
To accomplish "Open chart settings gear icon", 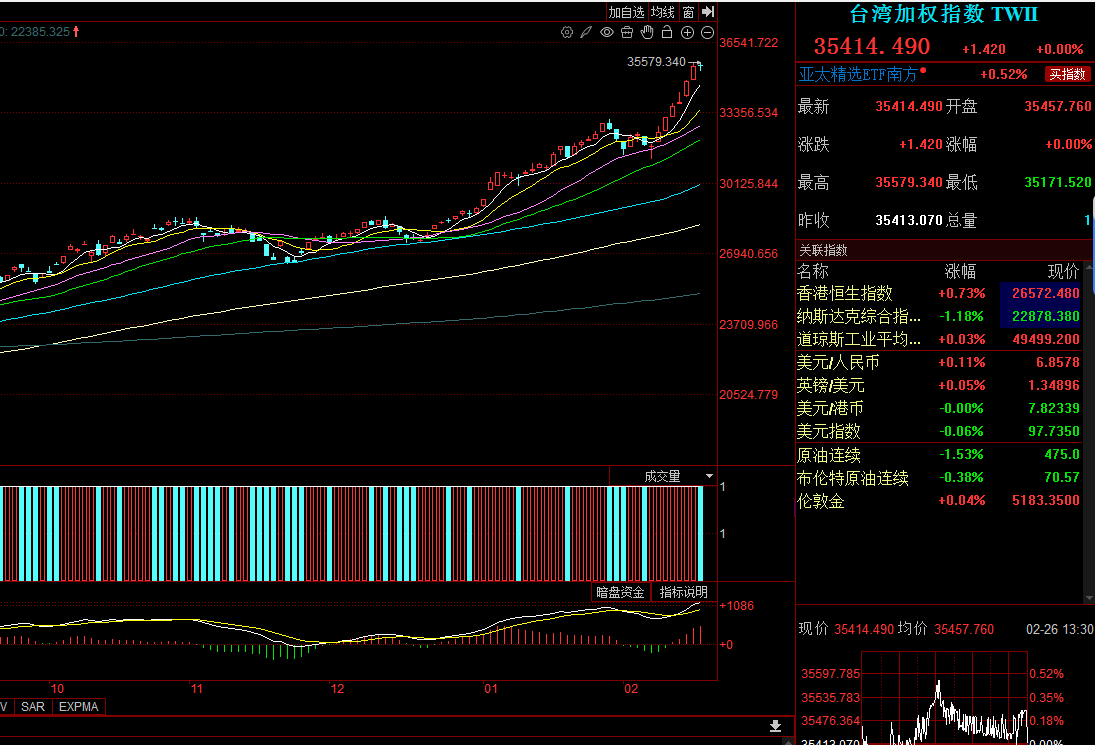I will pyautogui.click(x=567, y=32).
